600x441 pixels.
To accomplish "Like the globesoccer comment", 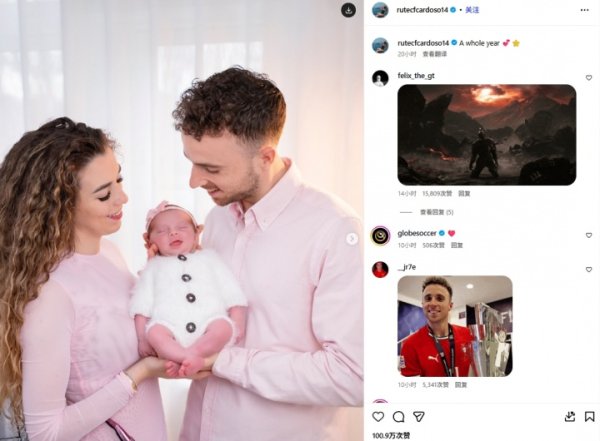I will tap(589, 235).
